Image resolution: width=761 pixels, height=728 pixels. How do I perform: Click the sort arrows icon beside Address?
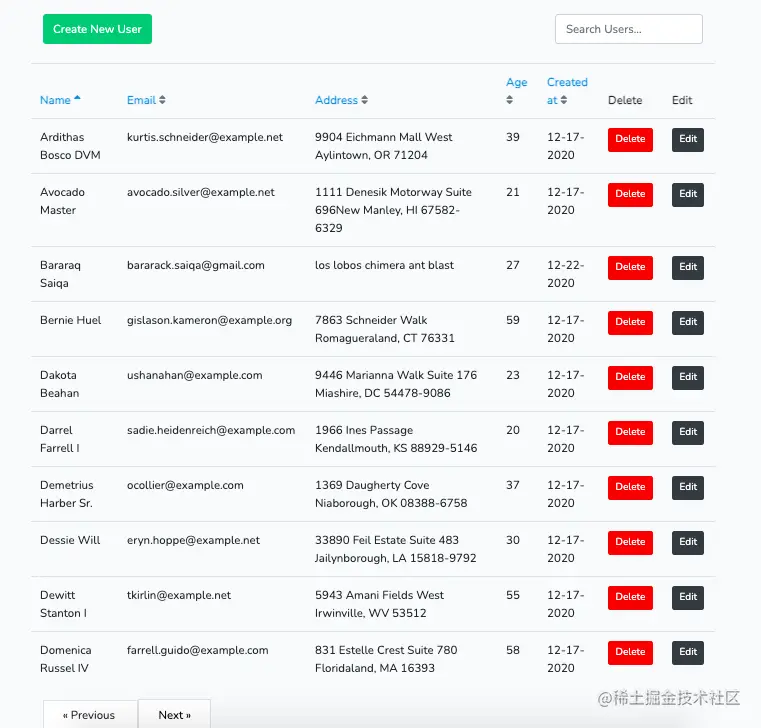coord(364,100)
